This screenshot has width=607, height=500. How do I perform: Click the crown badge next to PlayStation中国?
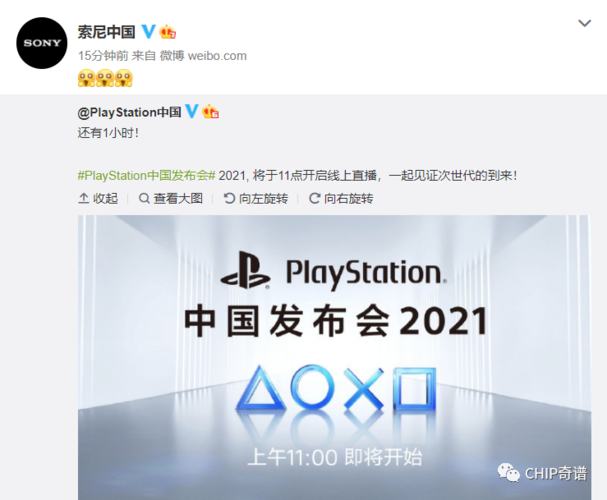coord(211,111)
